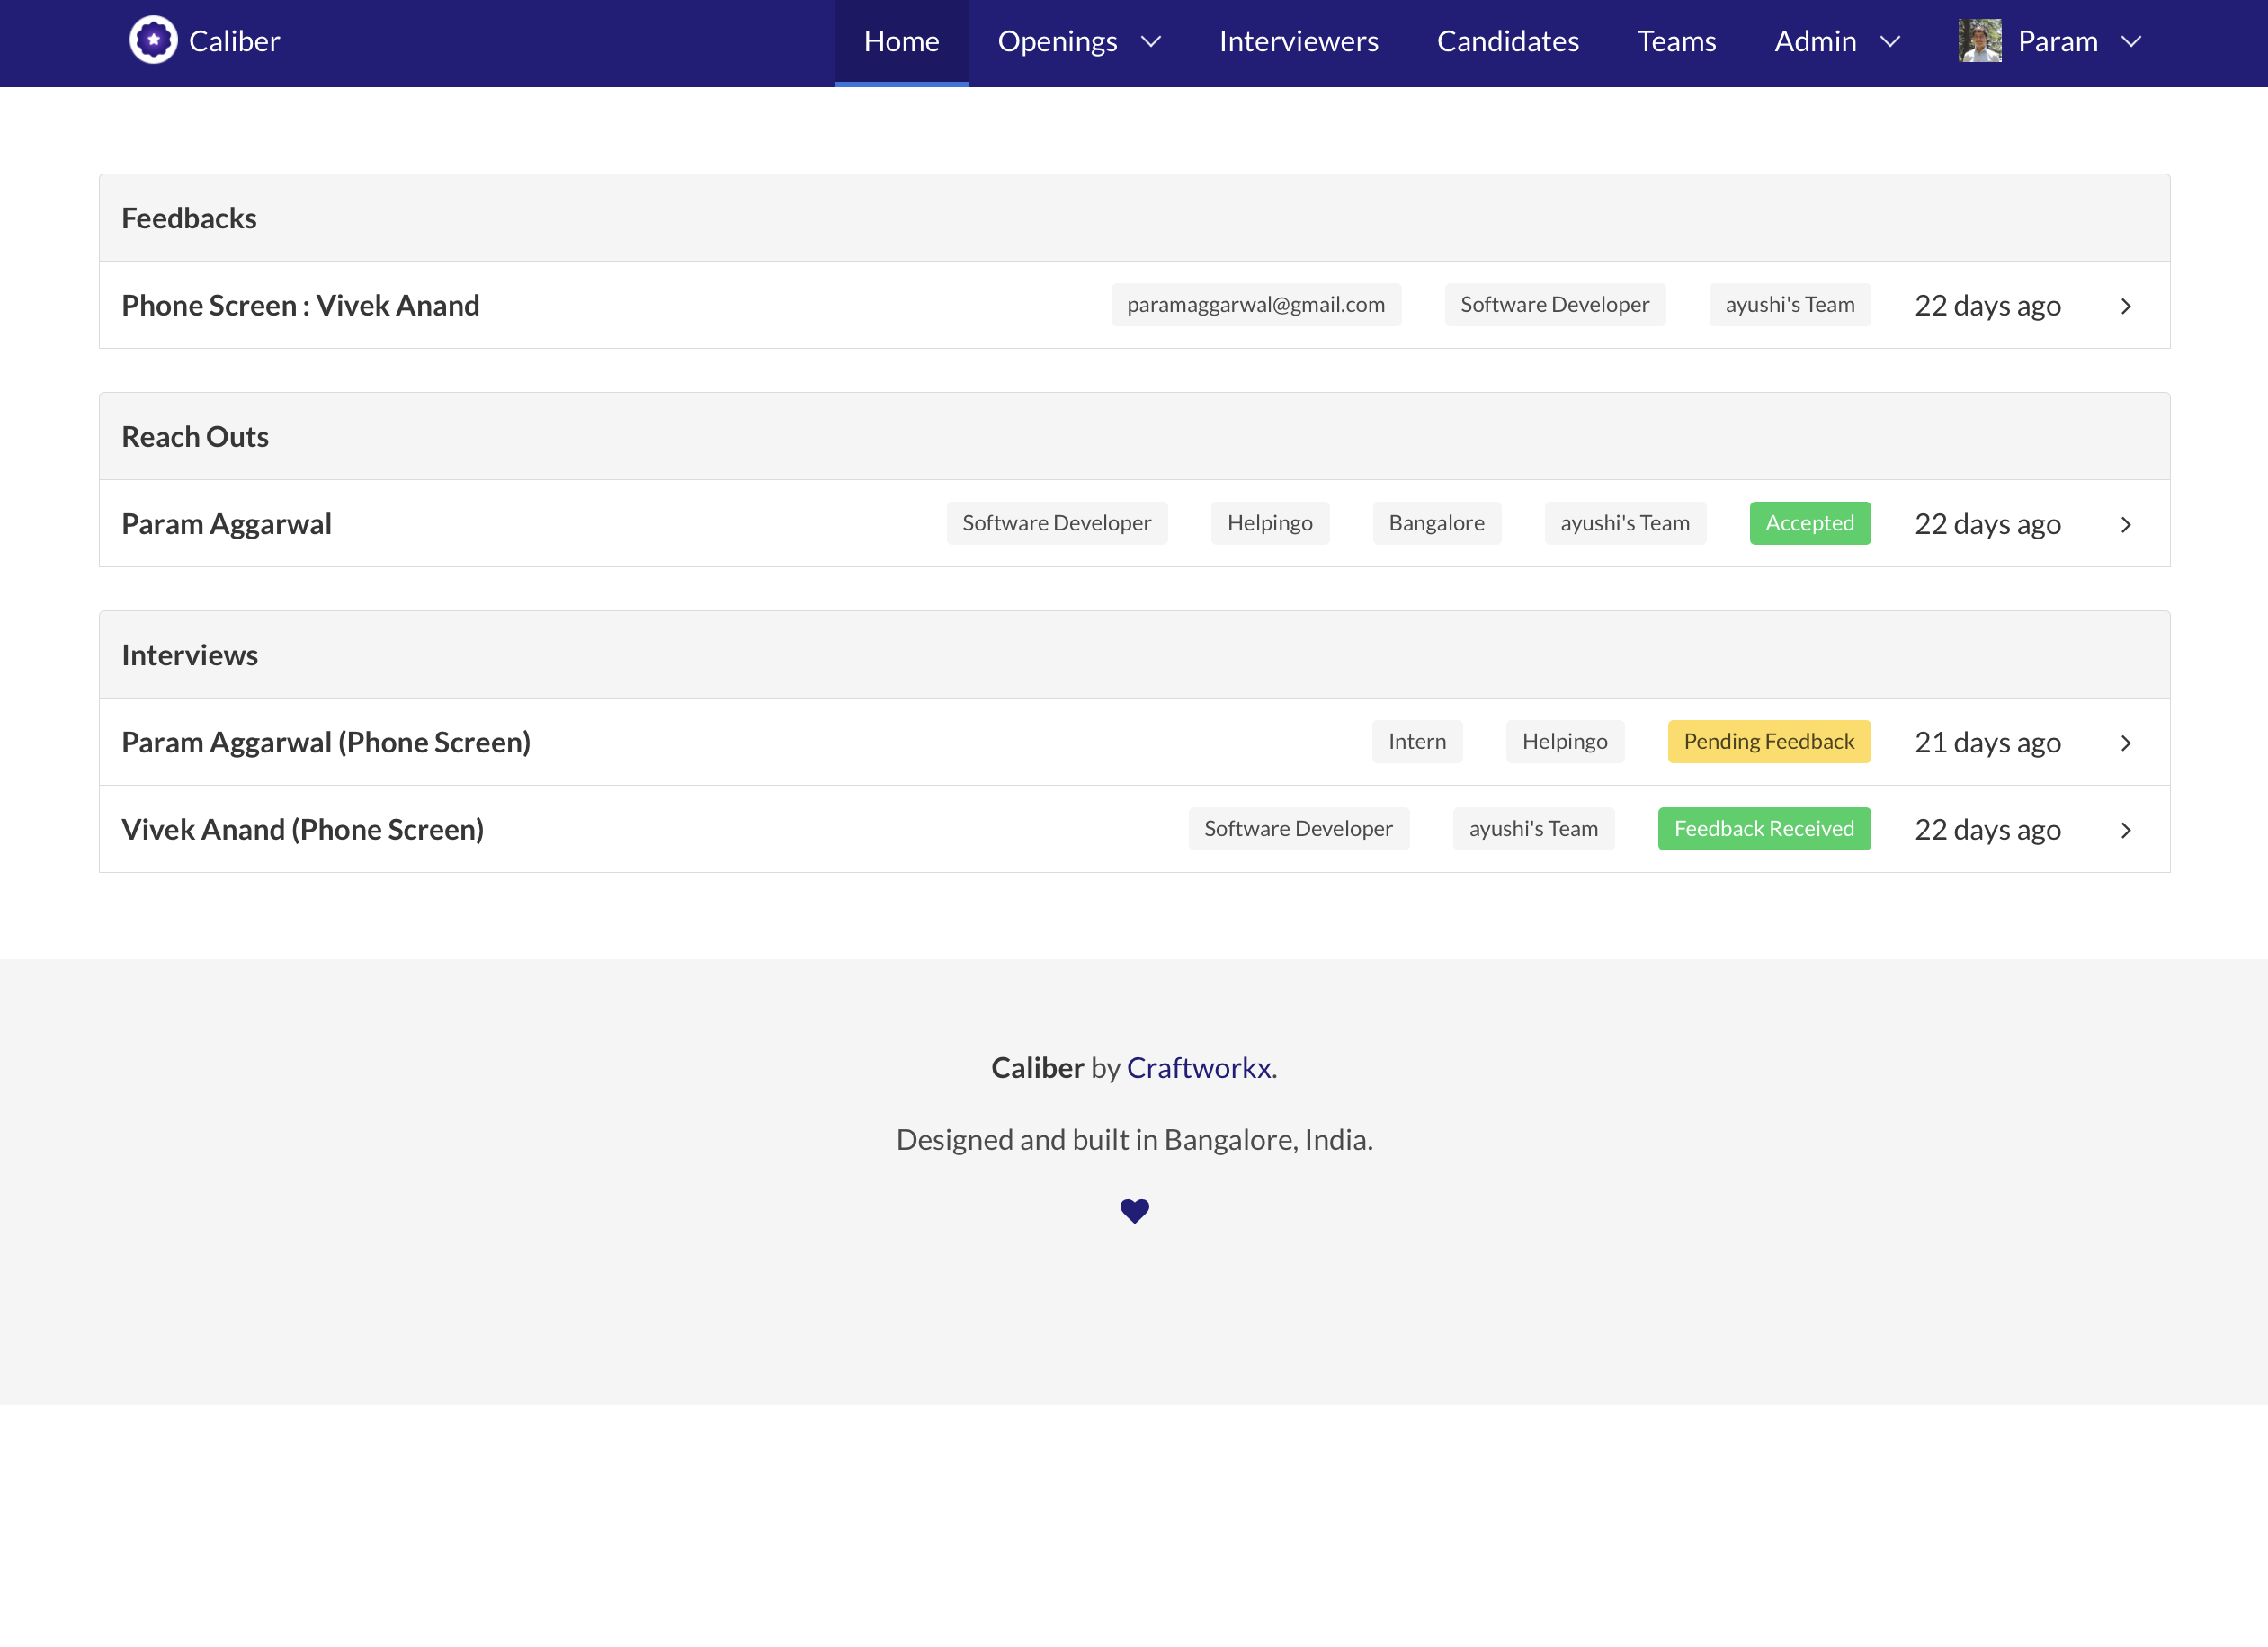Go to the Home tab
The width and height of the screenshot is (2268, 1647).
tap(901, 41)
